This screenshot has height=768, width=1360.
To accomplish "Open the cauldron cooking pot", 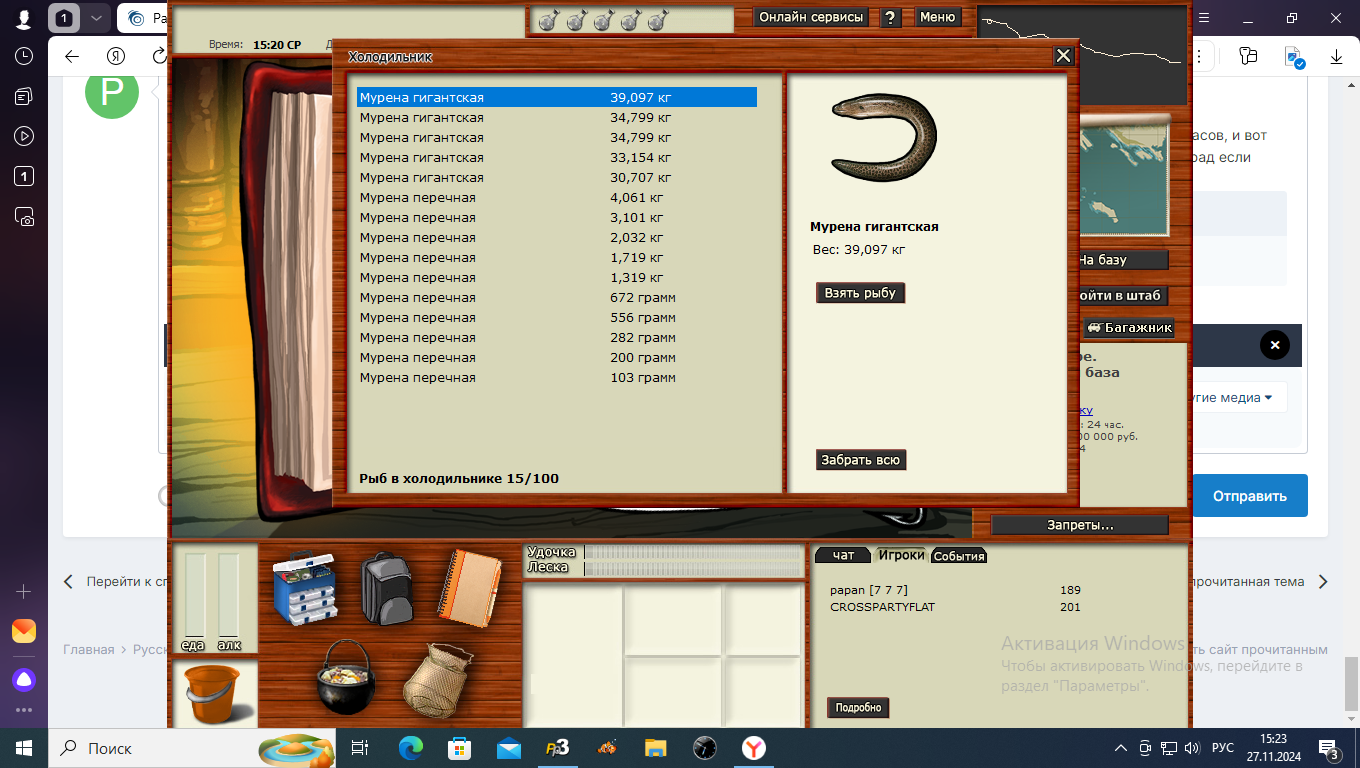I will pyautogui.click(x=345, y=676).
